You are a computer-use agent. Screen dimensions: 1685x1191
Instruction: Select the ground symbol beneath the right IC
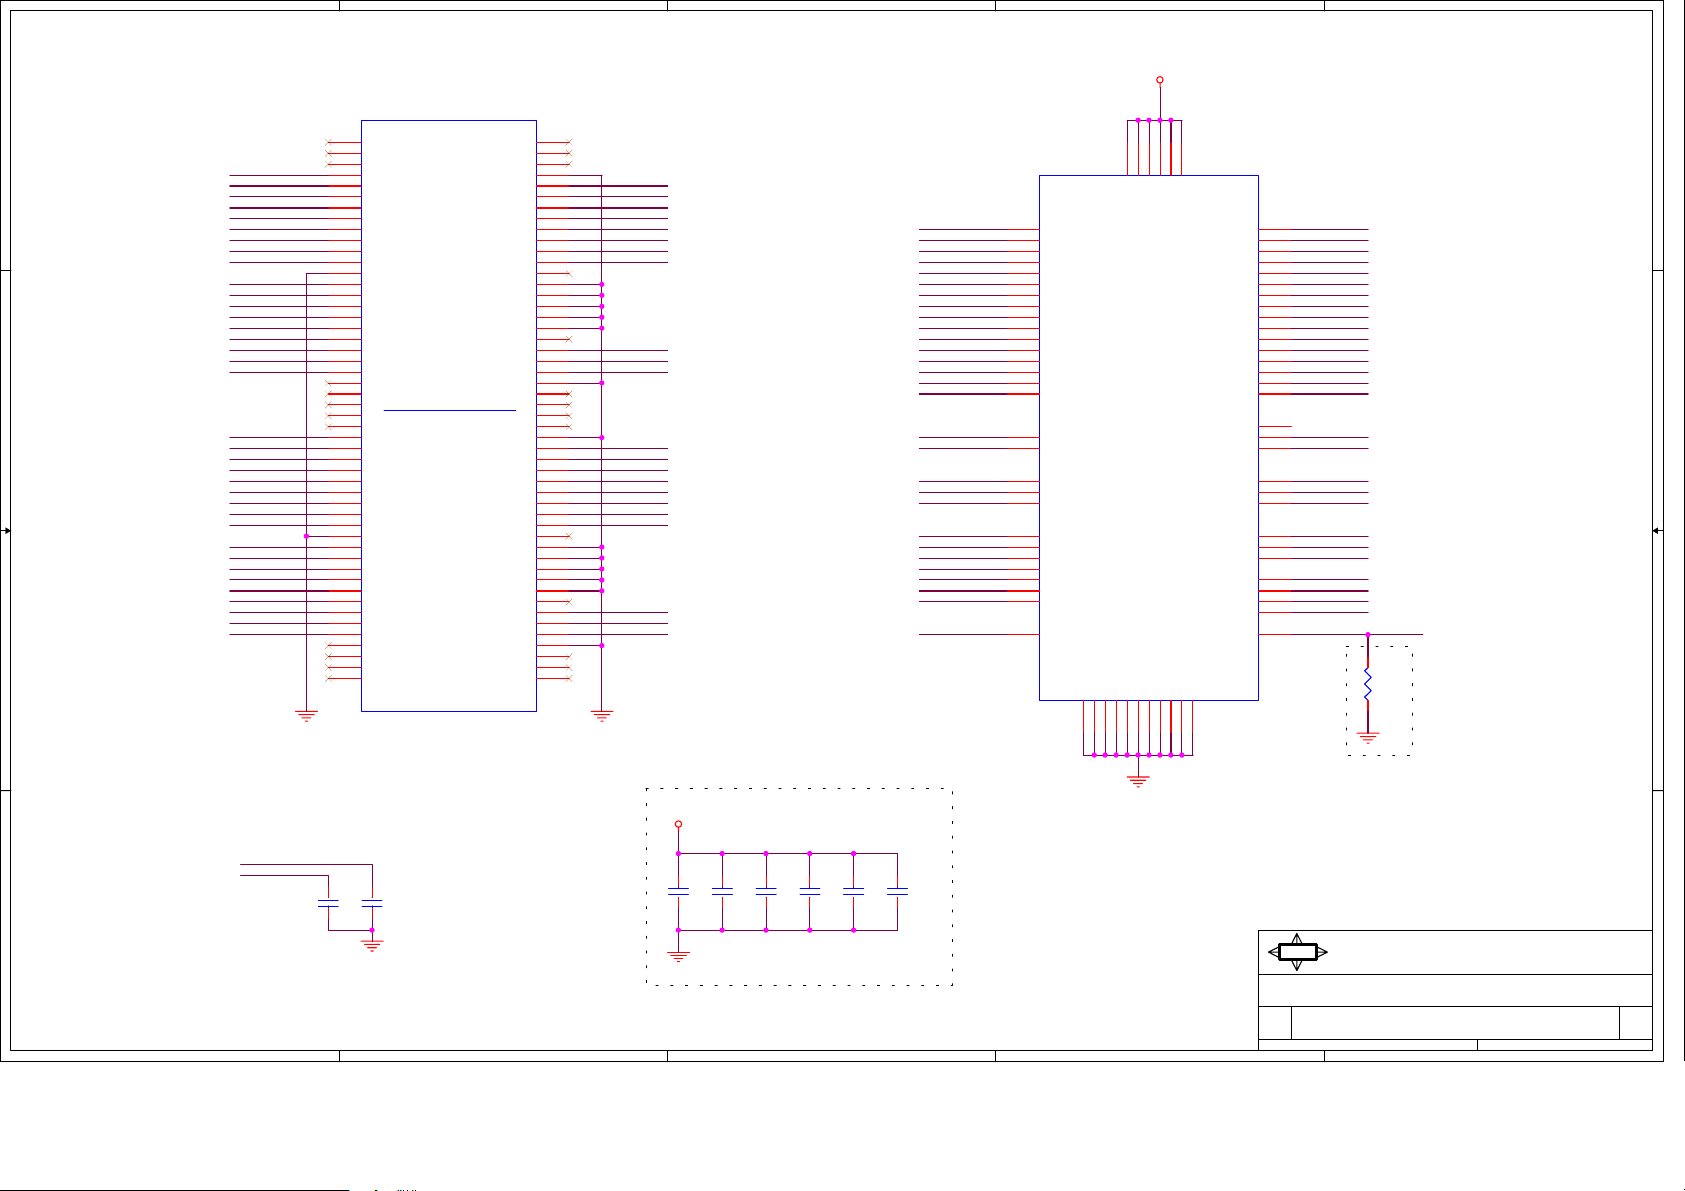[1138, 780]
